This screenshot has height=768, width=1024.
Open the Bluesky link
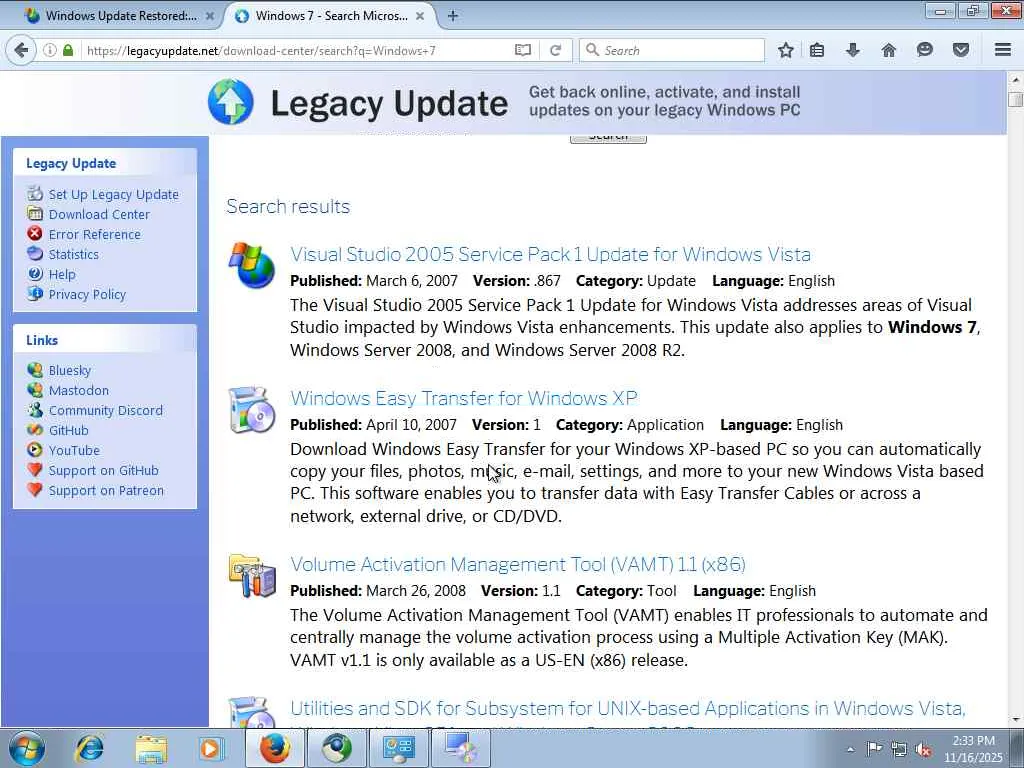[x=69, y=370]
